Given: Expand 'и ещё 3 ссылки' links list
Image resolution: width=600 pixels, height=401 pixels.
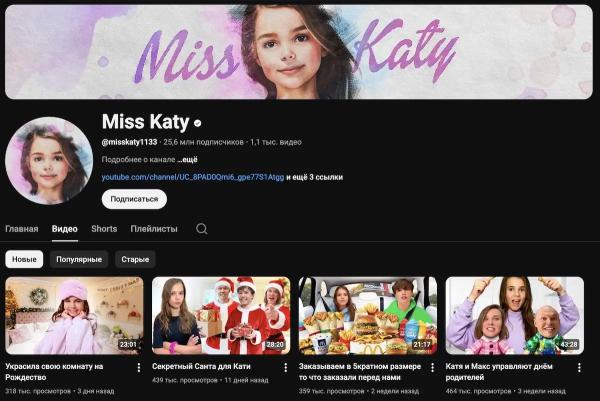Looking at the screenshot, I should click(x=315, y=177).
